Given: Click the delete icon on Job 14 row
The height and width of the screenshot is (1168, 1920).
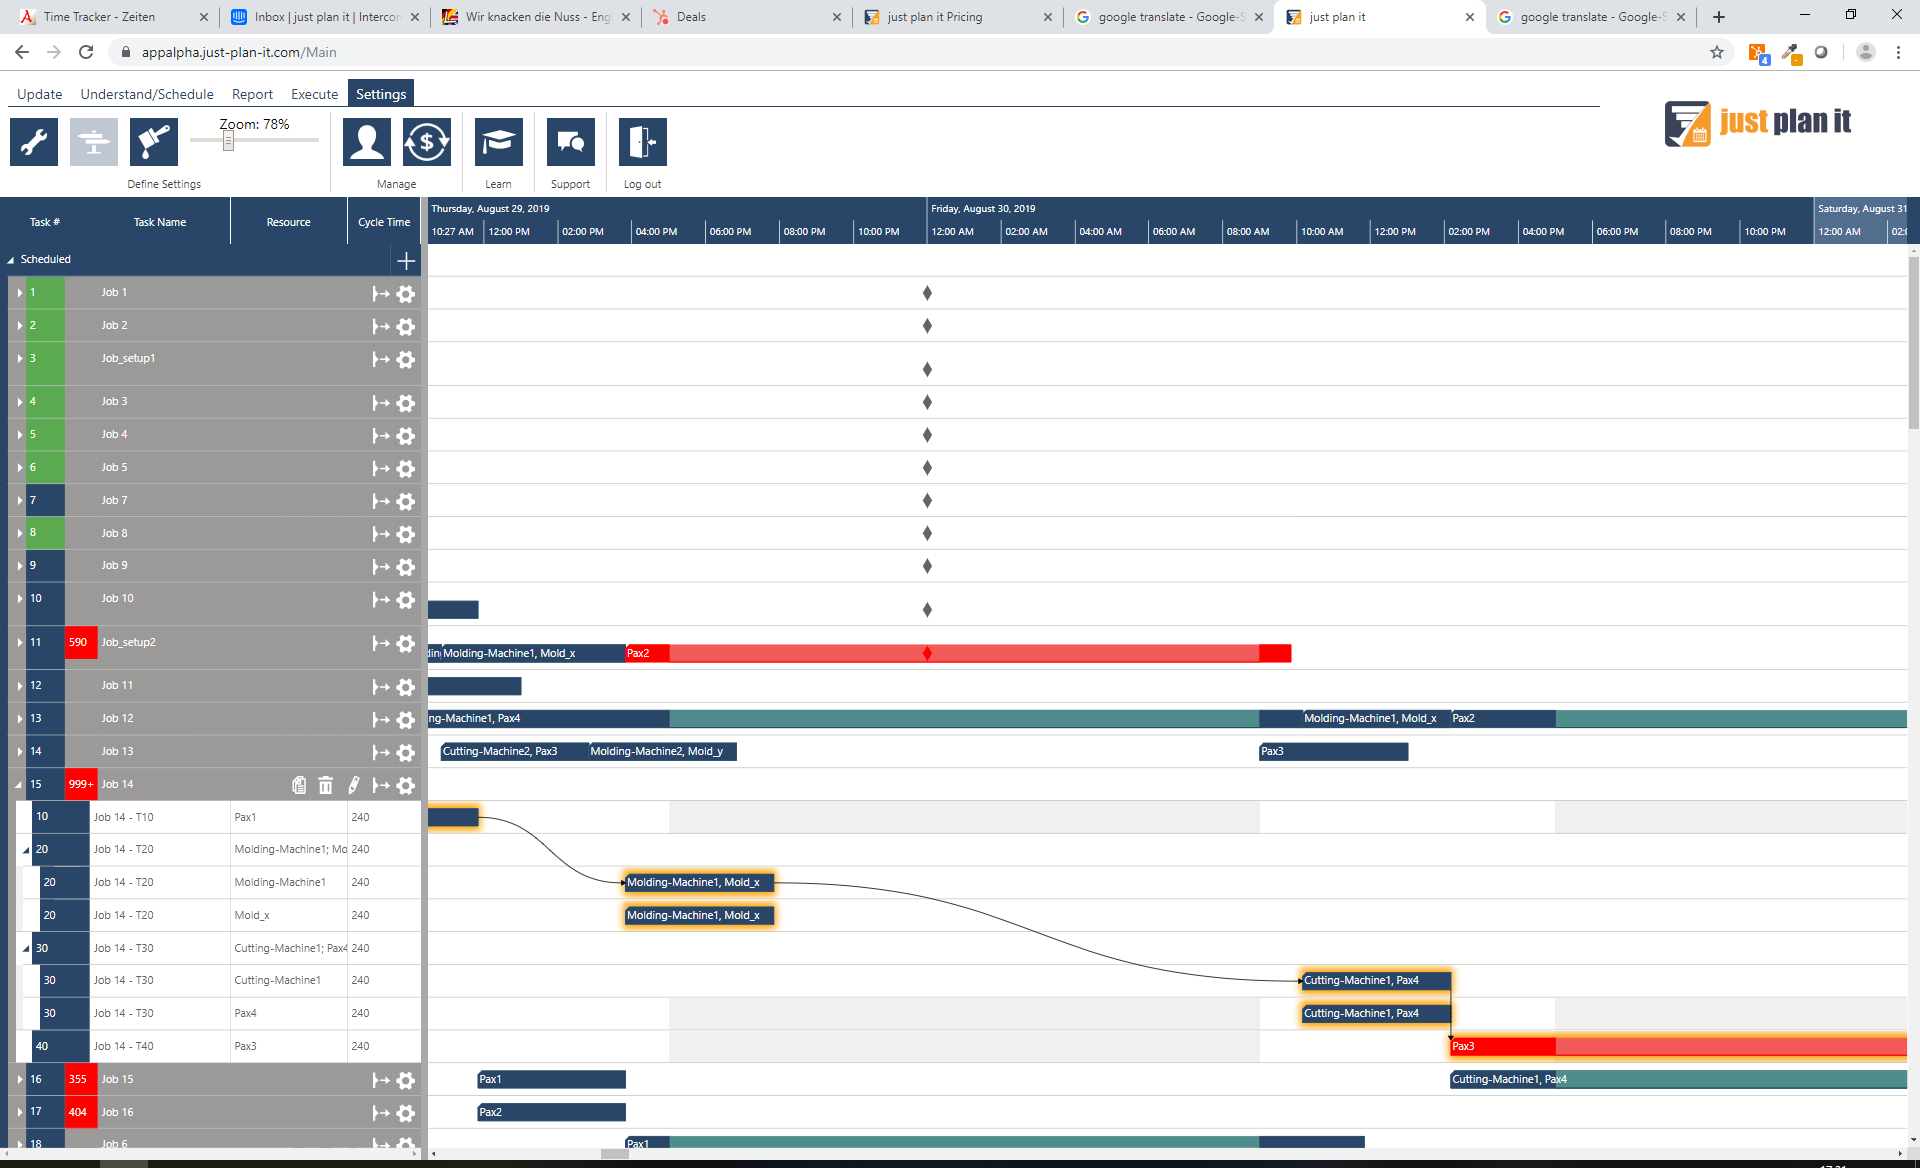Looking at the screenshot, I should 324,784.
